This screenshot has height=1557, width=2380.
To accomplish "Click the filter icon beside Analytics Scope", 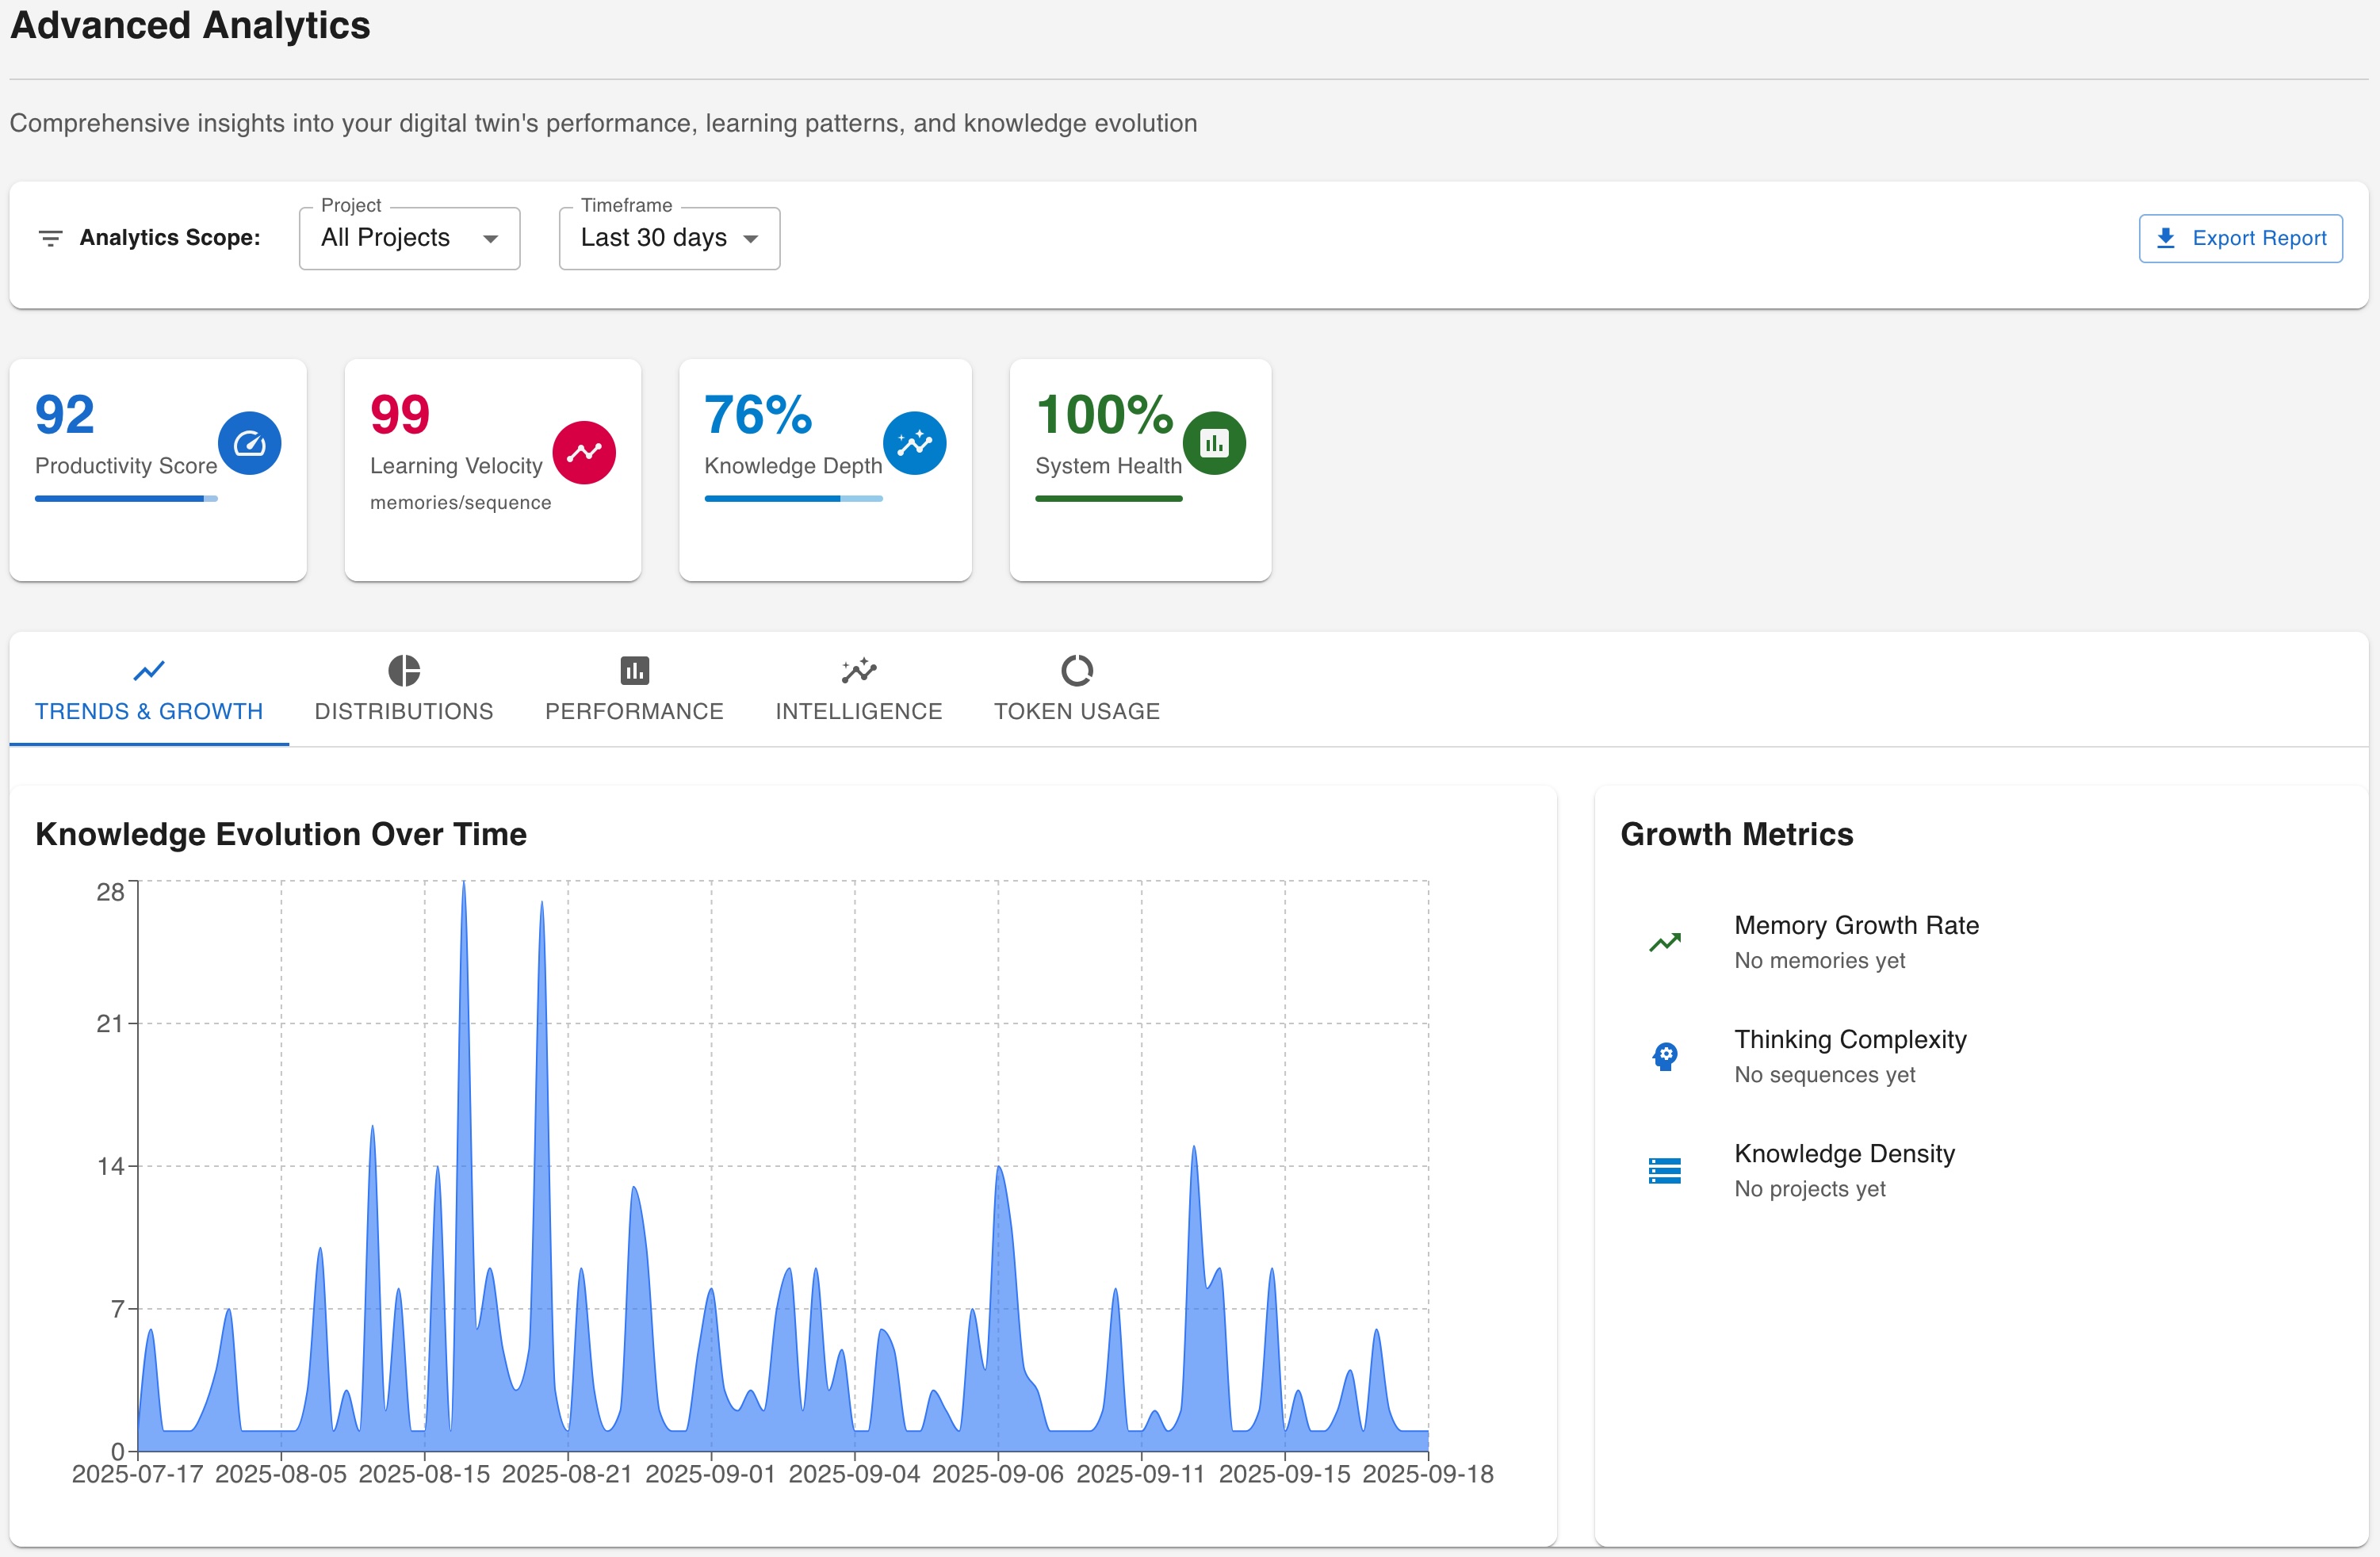I will click(x=50, y=238).
